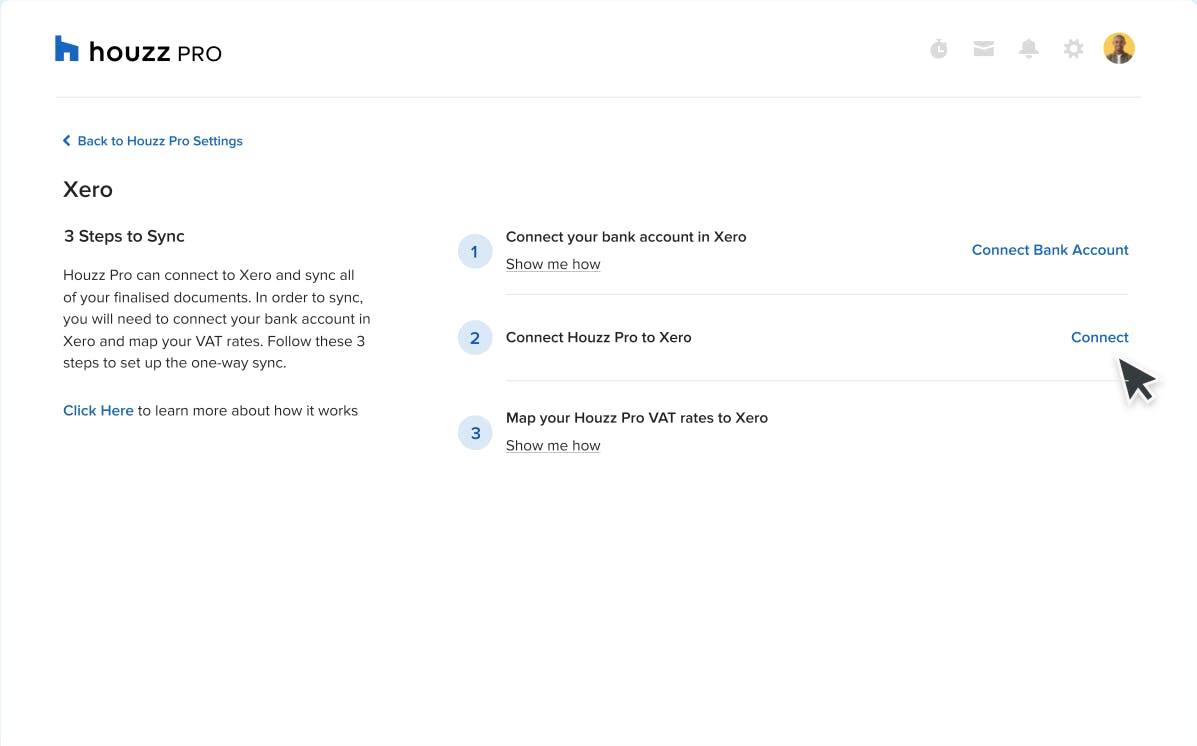Open the settings gear icon

coord(1073,49)
